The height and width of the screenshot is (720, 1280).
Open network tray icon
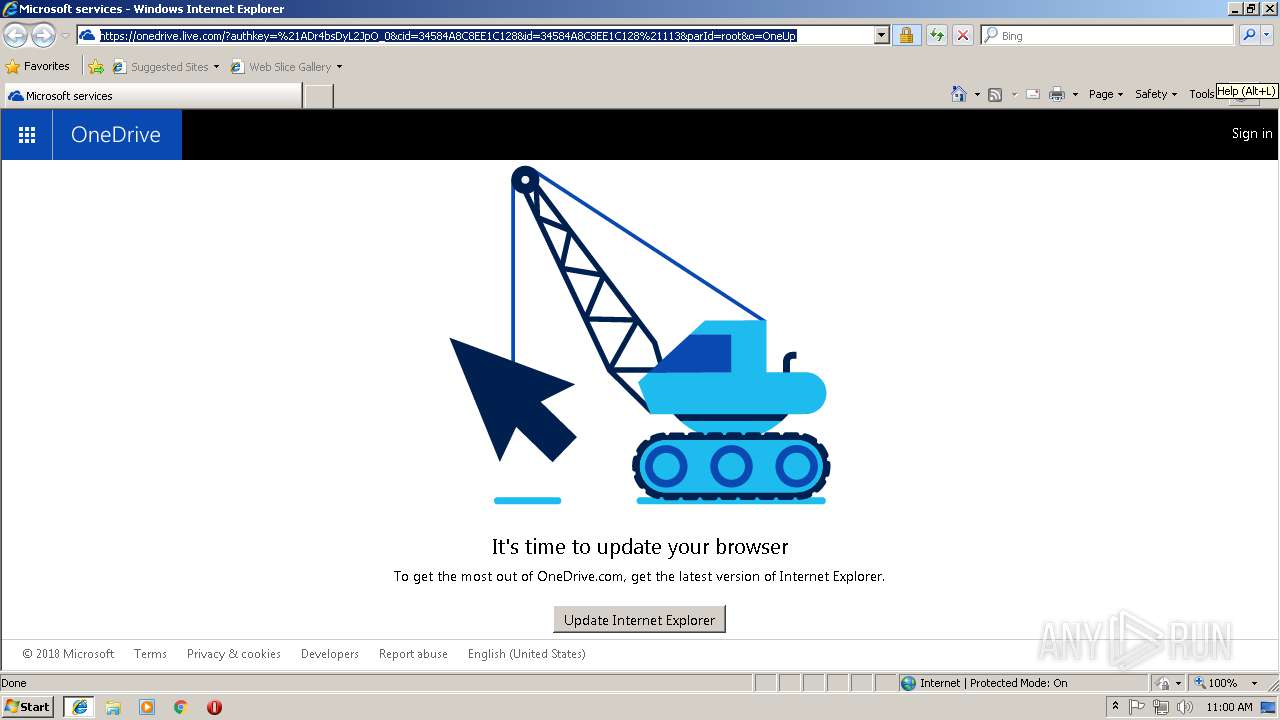click(x=1161, y=707)
